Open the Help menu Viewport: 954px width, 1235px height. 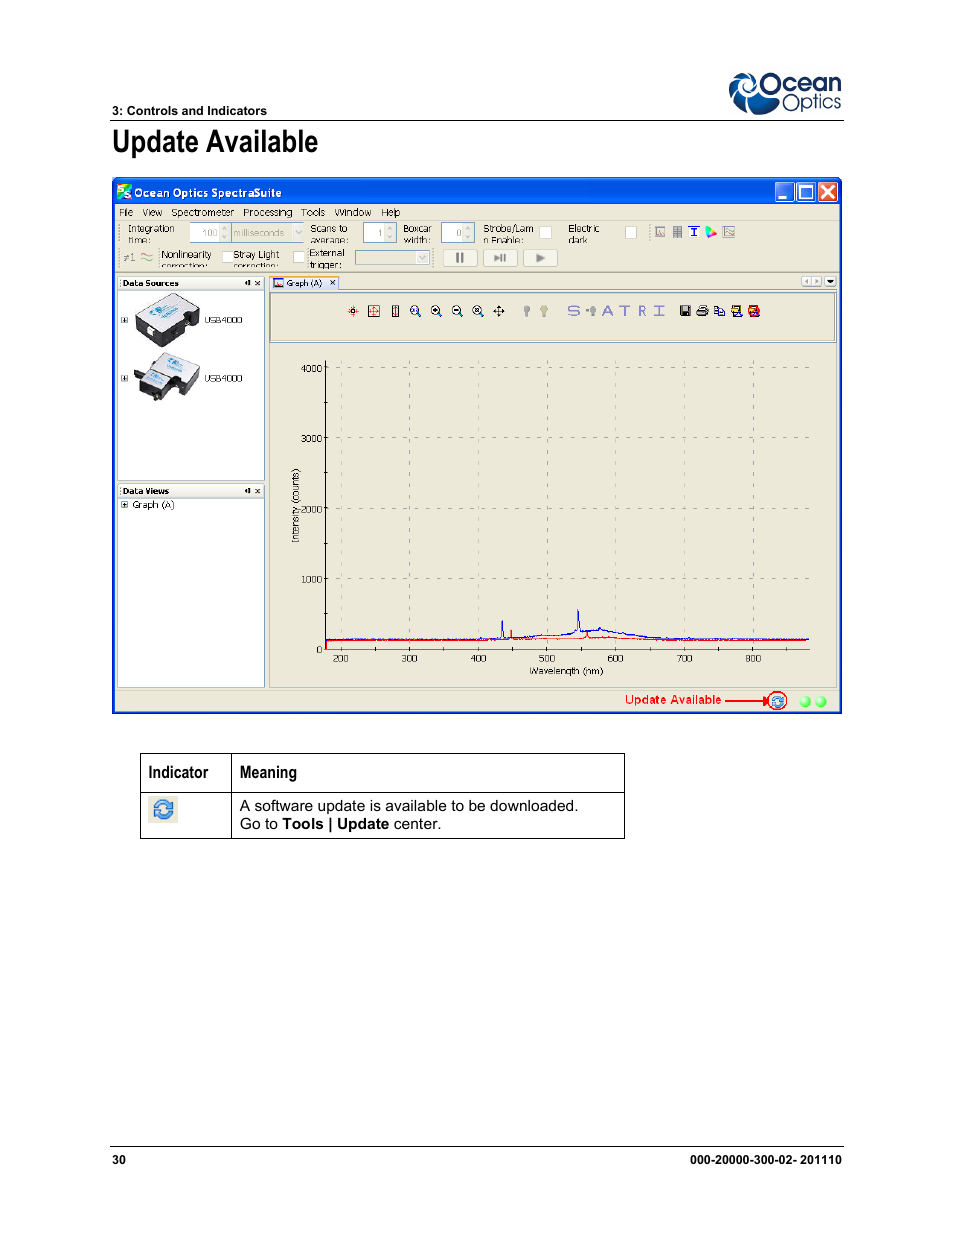[390, 212]
